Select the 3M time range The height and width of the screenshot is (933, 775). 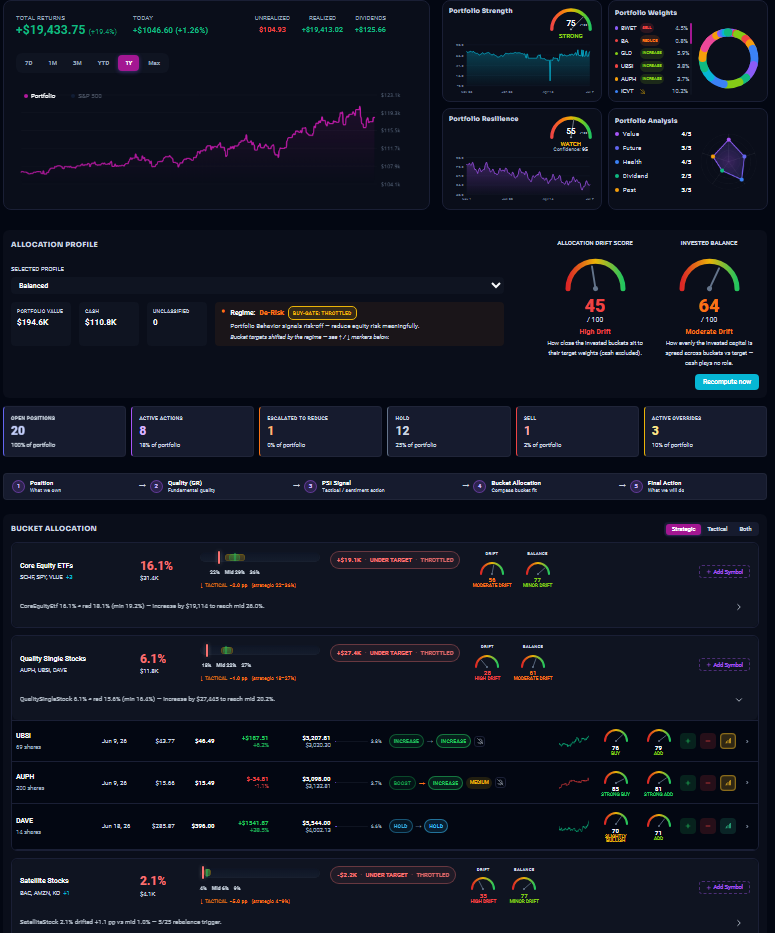pos(77,63)
